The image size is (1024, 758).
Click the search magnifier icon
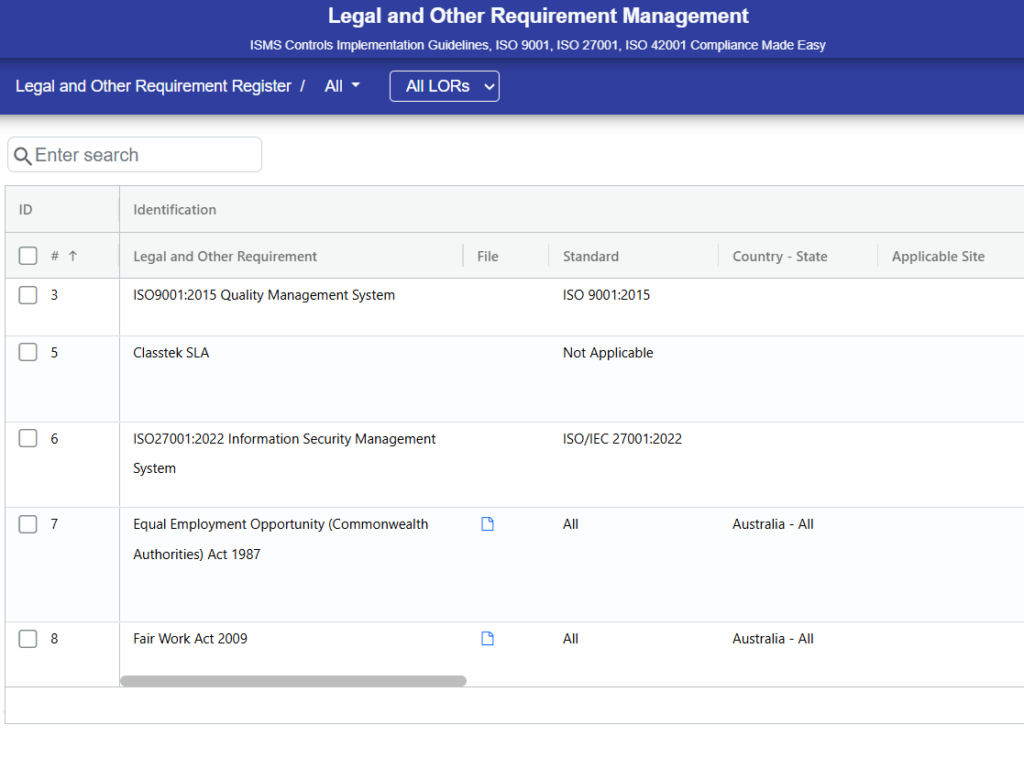(22, 156)
